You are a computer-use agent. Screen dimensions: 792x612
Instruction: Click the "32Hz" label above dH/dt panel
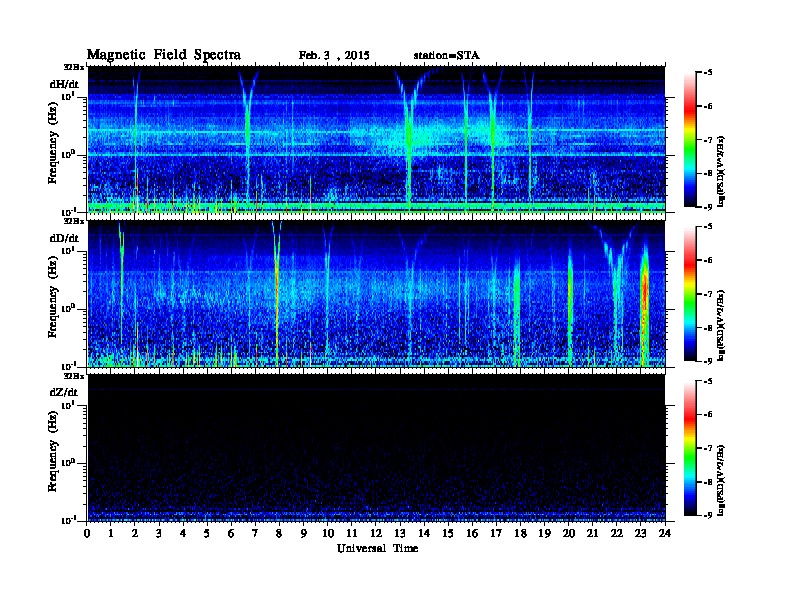(74, 67)
